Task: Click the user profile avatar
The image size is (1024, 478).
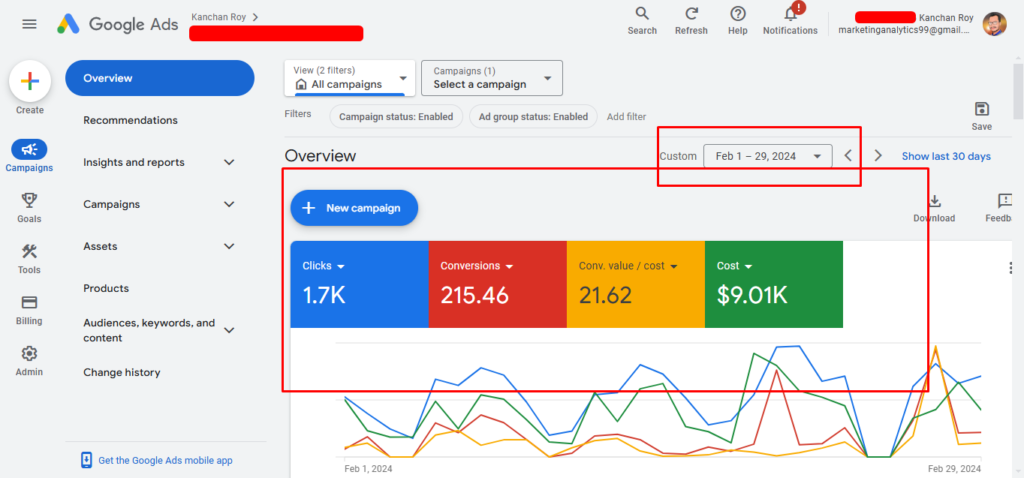Action: [x=995, y=24]
